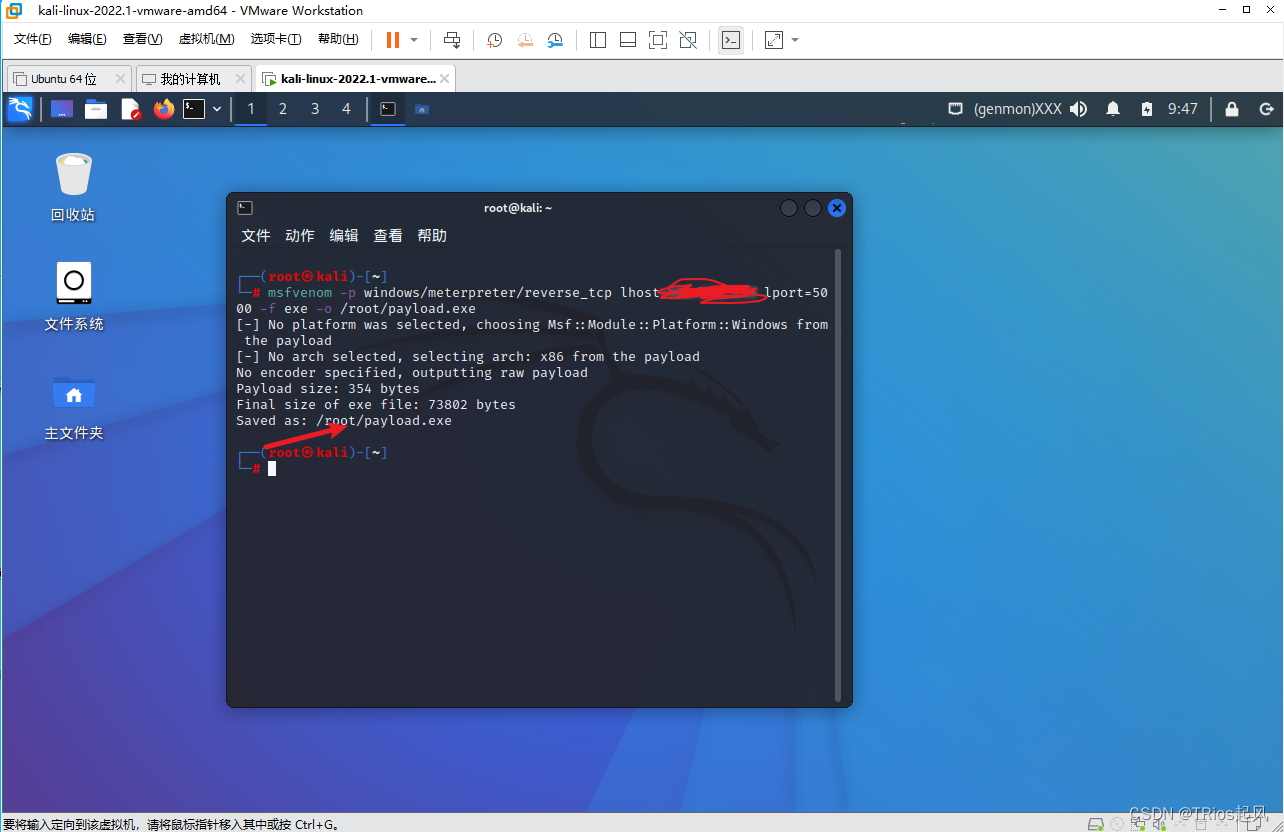Open the terminal 文件 menu

click(256, 236)
